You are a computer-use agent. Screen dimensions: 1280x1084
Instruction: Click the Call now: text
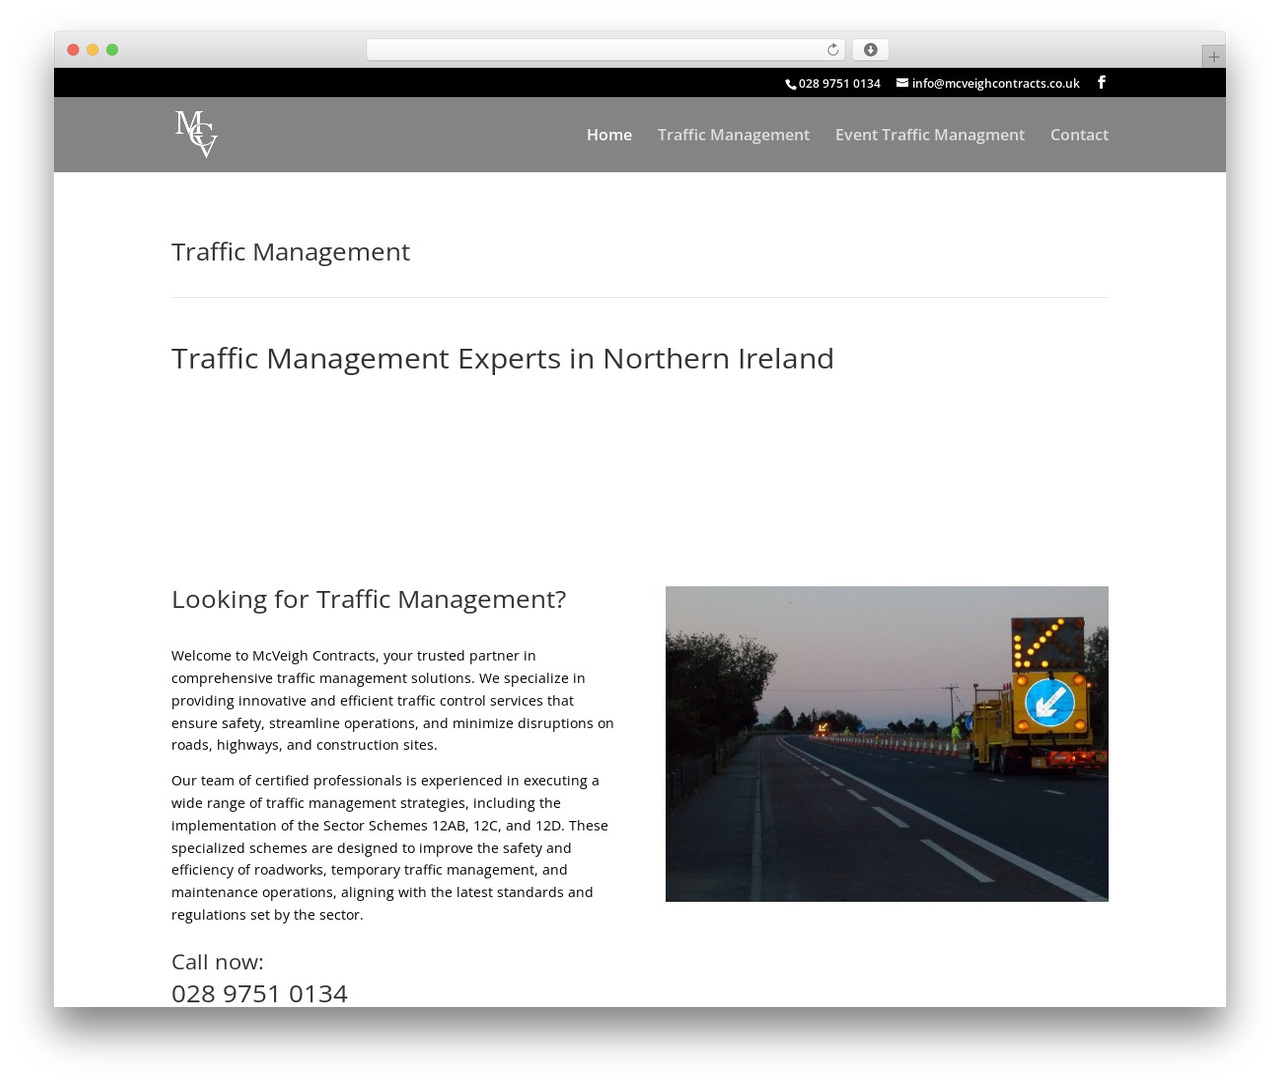tap(217, 962)
